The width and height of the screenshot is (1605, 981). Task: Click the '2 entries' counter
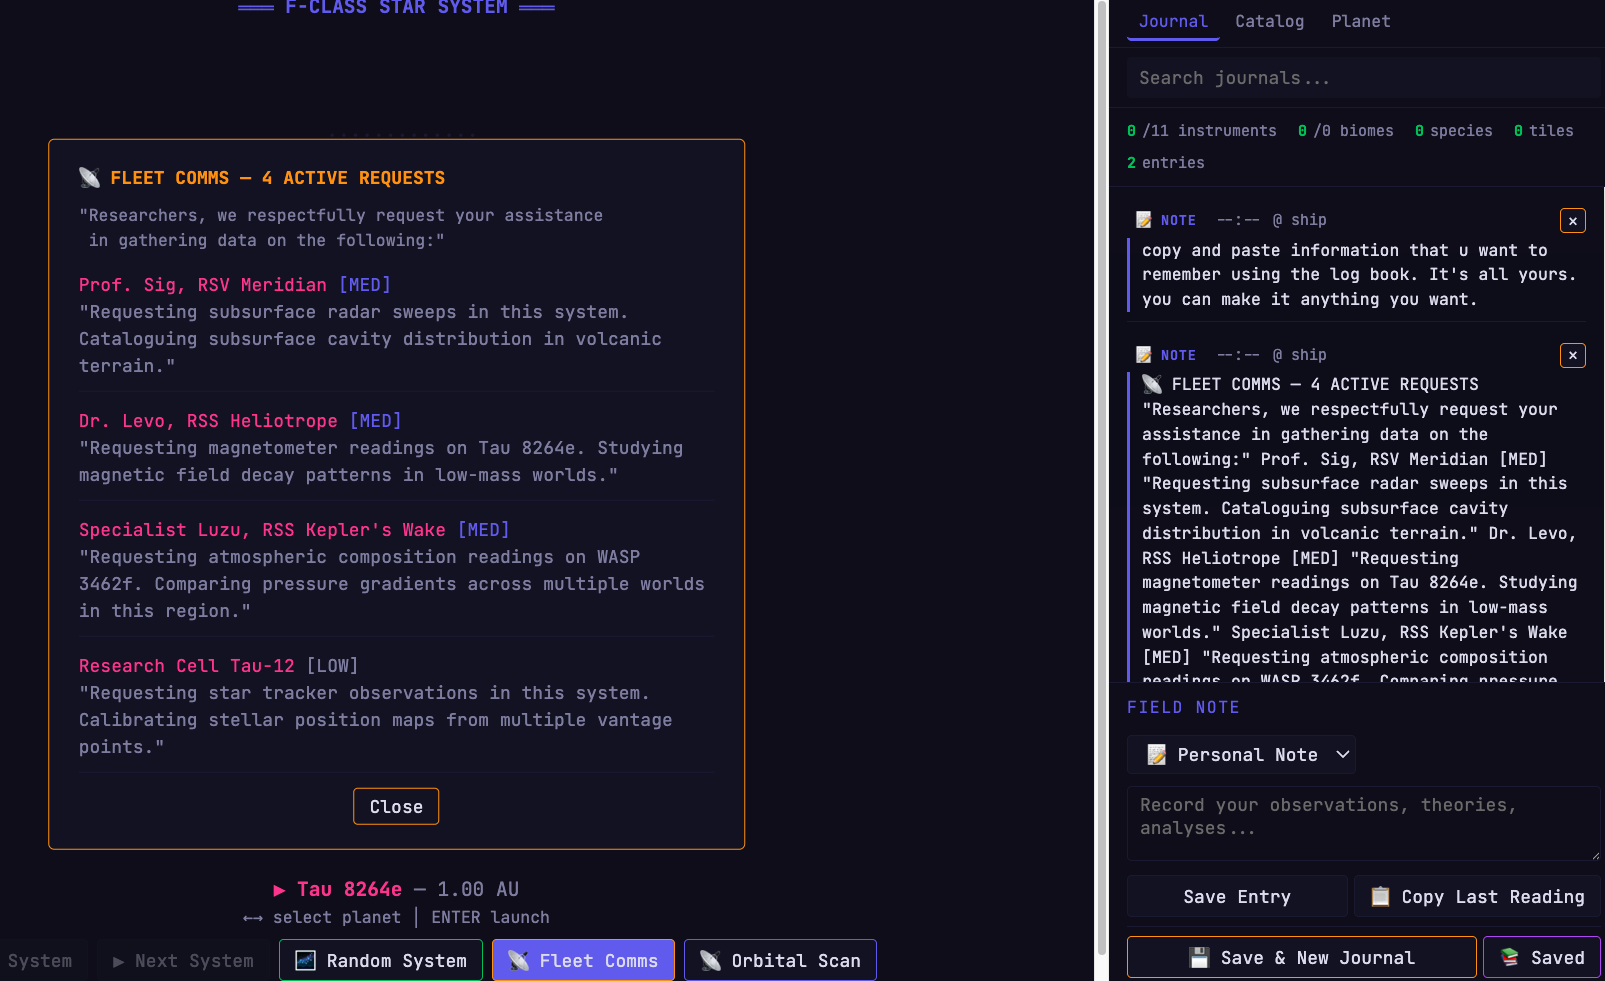(x=1166, y=163)
